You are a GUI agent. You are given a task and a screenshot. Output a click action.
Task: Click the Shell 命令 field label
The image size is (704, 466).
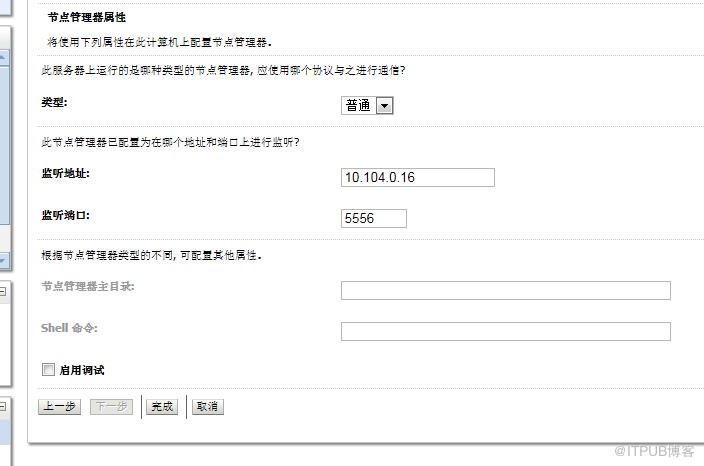(69, 327)
